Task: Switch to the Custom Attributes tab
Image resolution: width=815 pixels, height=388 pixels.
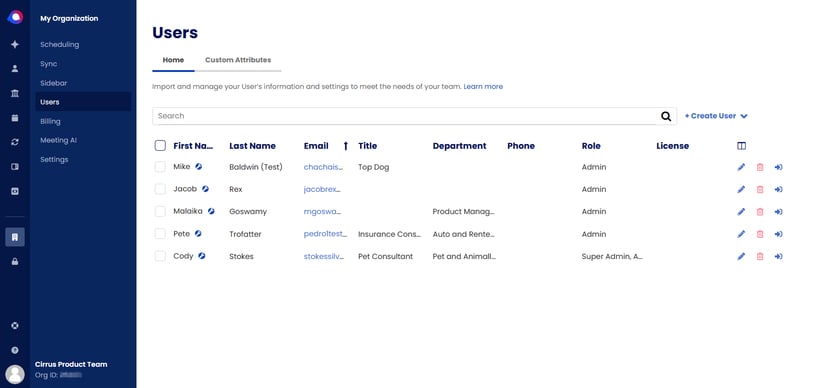Action: (x=238, y=60)
